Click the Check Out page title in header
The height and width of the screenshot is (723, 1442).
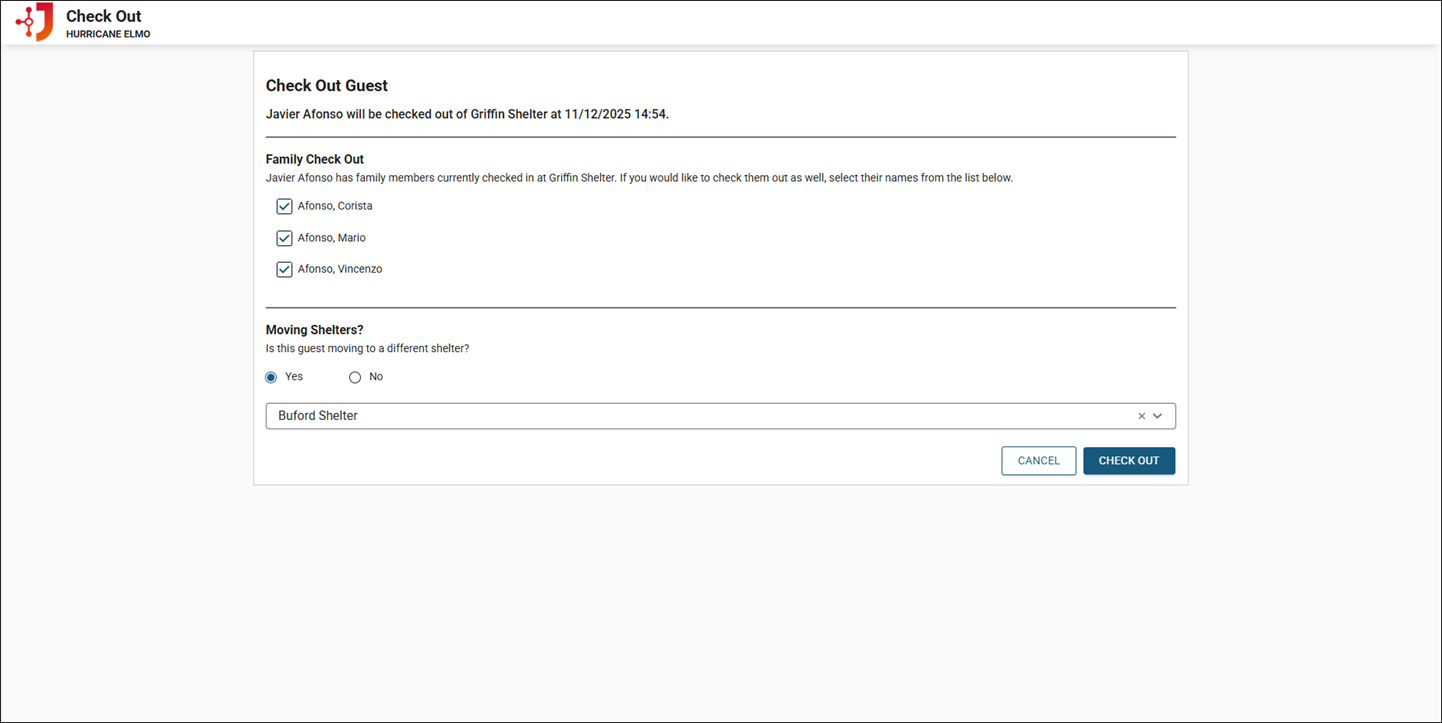click(104, 16)
